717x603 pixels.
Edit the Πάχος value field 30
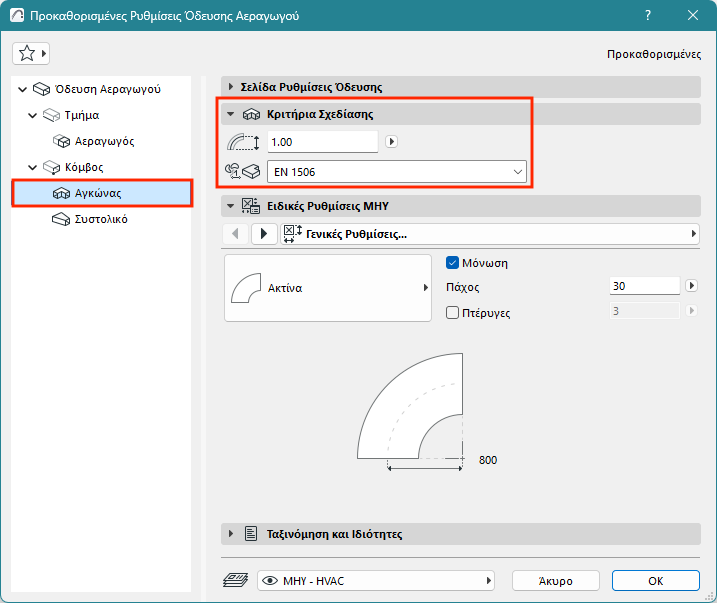[645, 286]
